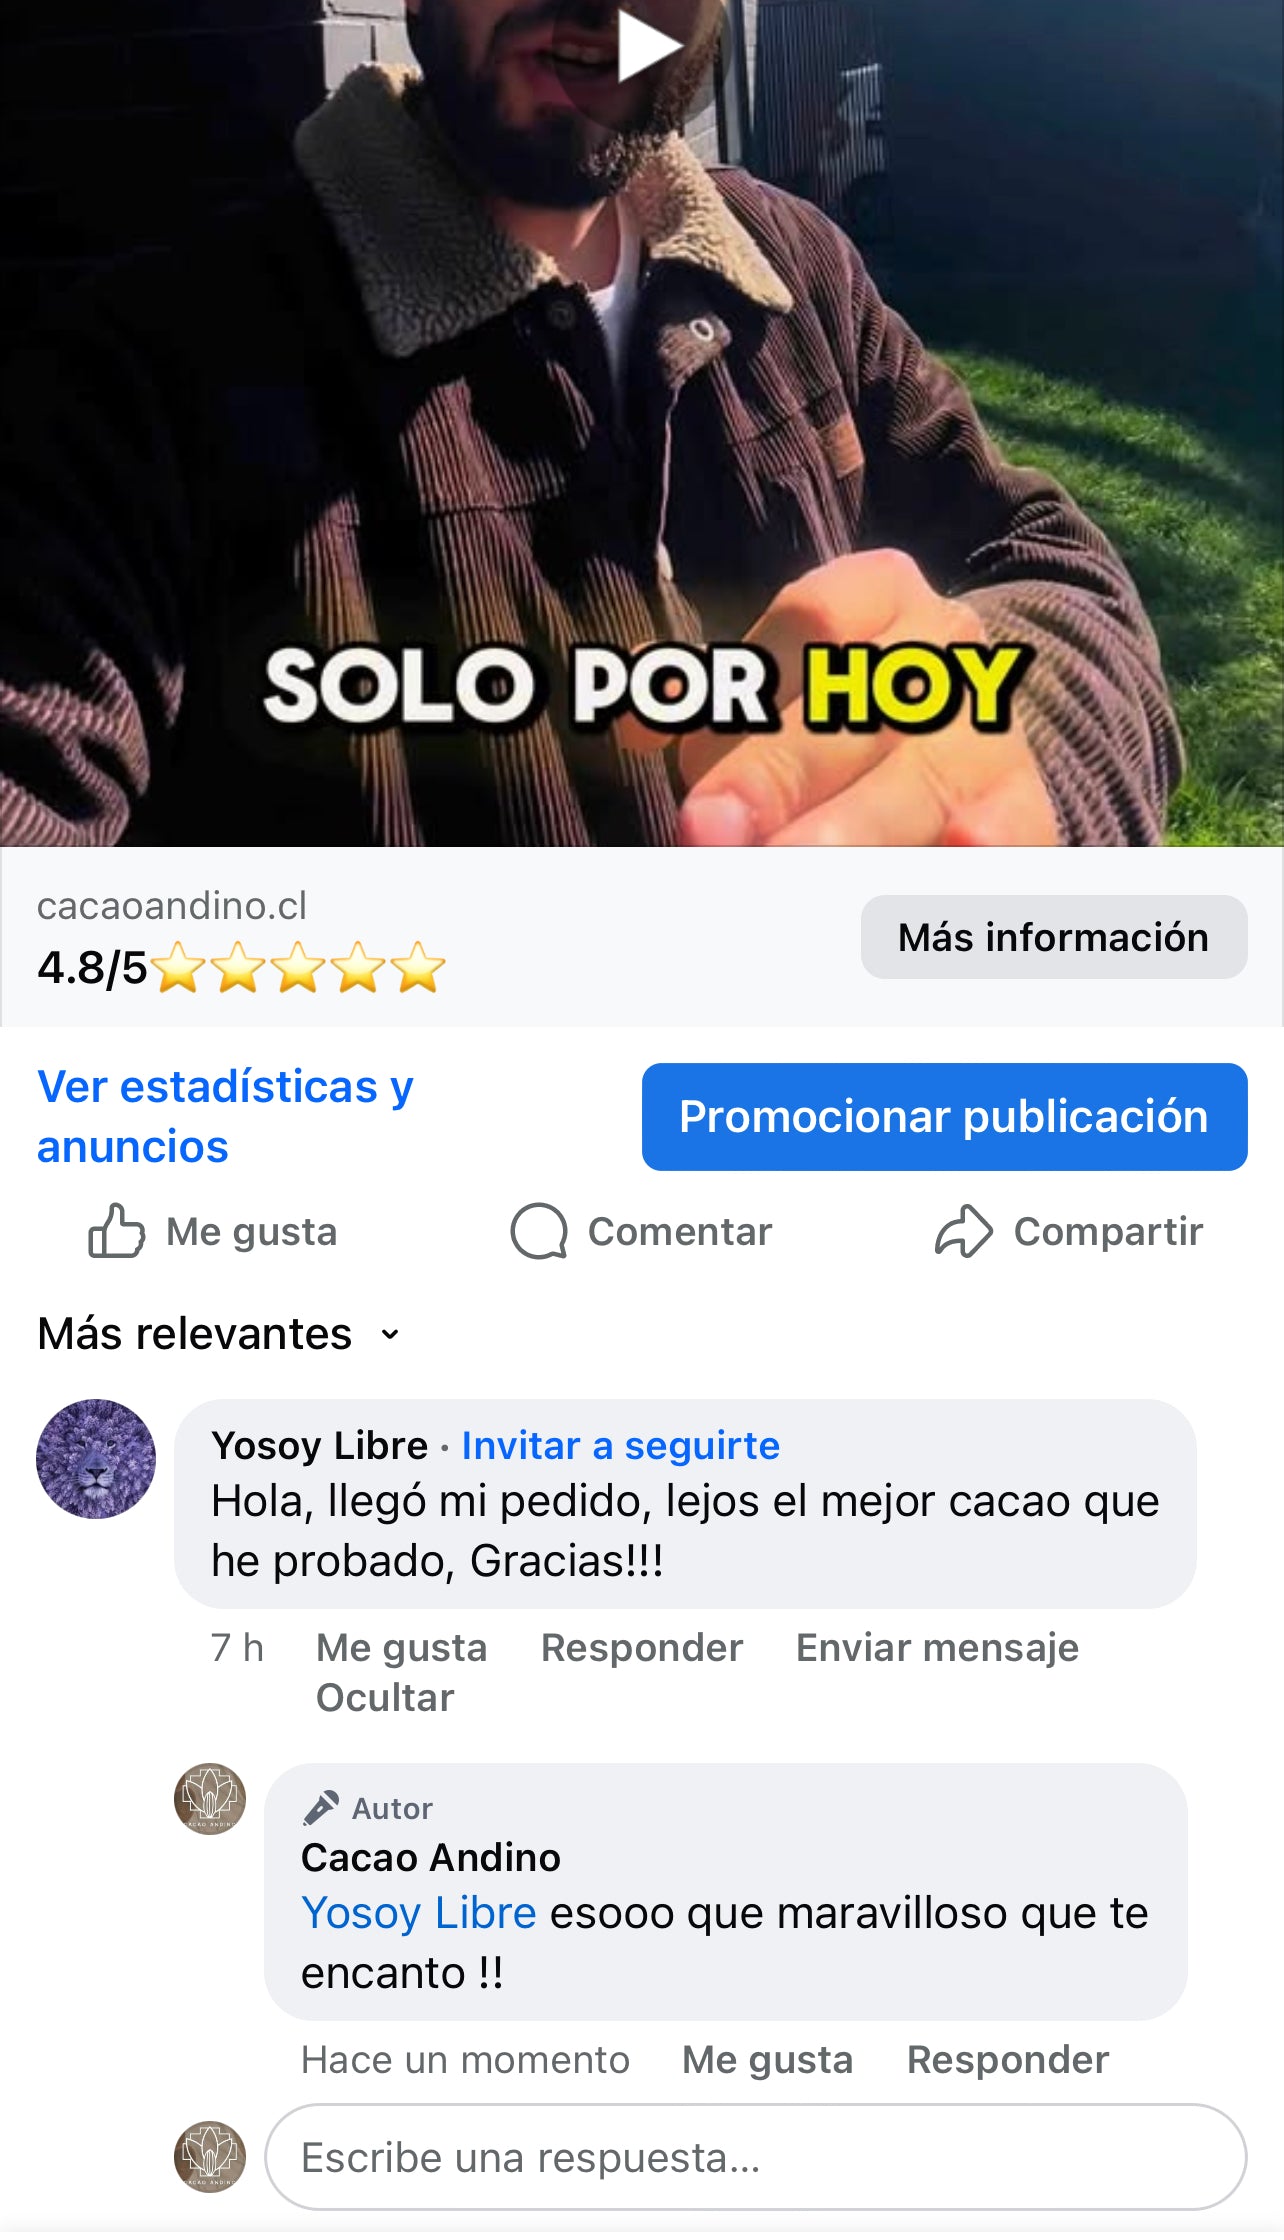Tap the Compartir arrow icon
The image size is (1284, 2240).
click(x=963, y=1231)
